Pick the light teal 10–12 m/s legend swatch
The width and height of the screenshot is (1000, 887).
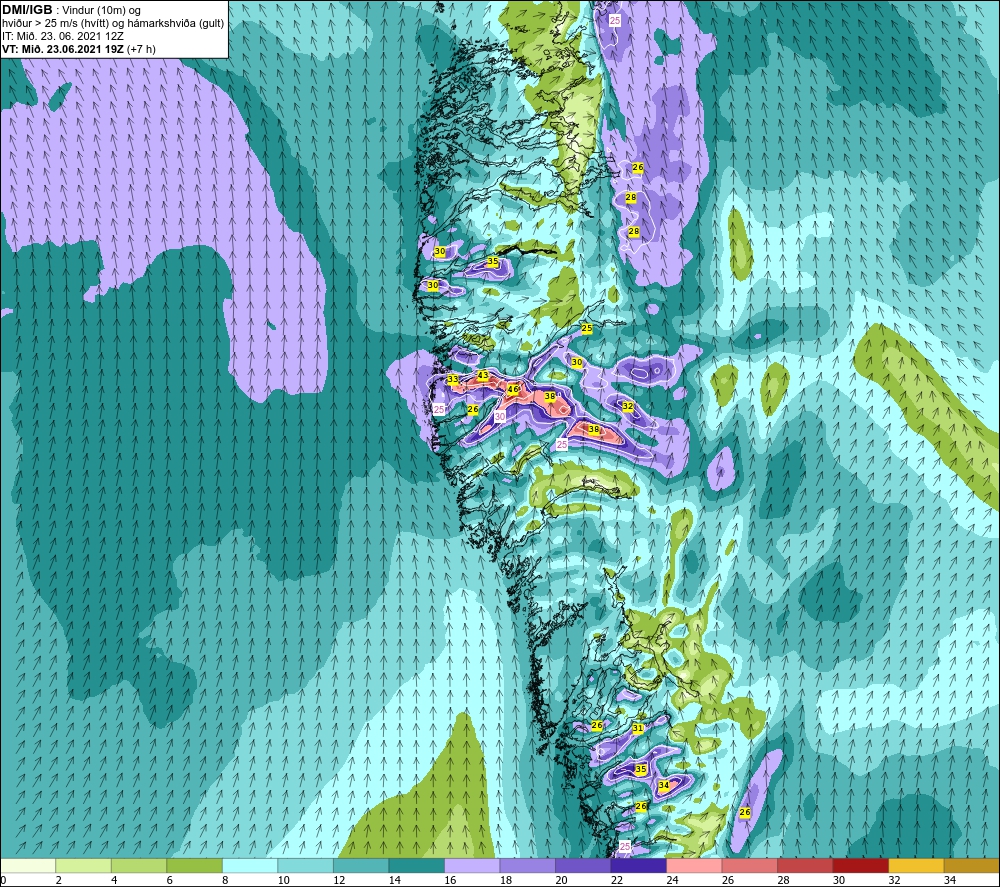point(305,866)
